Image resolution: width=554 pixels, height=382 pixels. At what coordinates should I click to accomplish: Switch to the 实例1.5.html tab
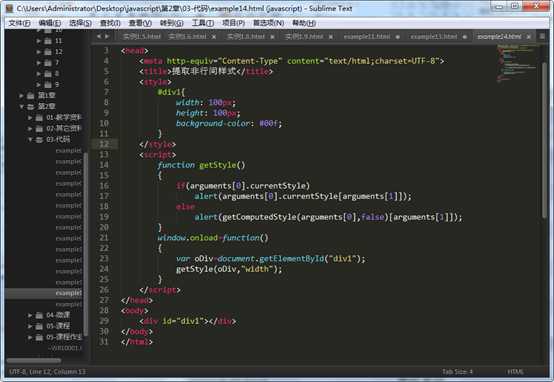click(142, 37)
